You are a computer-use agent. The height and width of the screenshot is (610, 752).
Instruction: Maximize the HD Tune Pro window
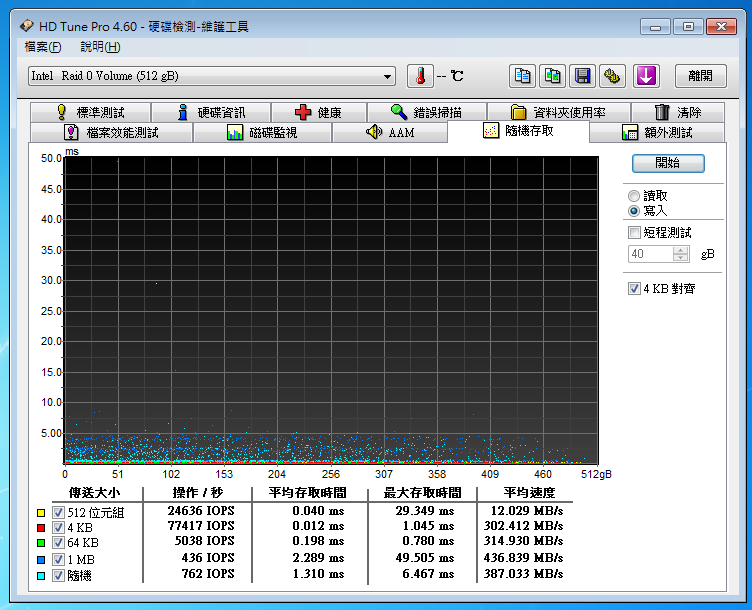pyautogui.click(x=688, y=26)
